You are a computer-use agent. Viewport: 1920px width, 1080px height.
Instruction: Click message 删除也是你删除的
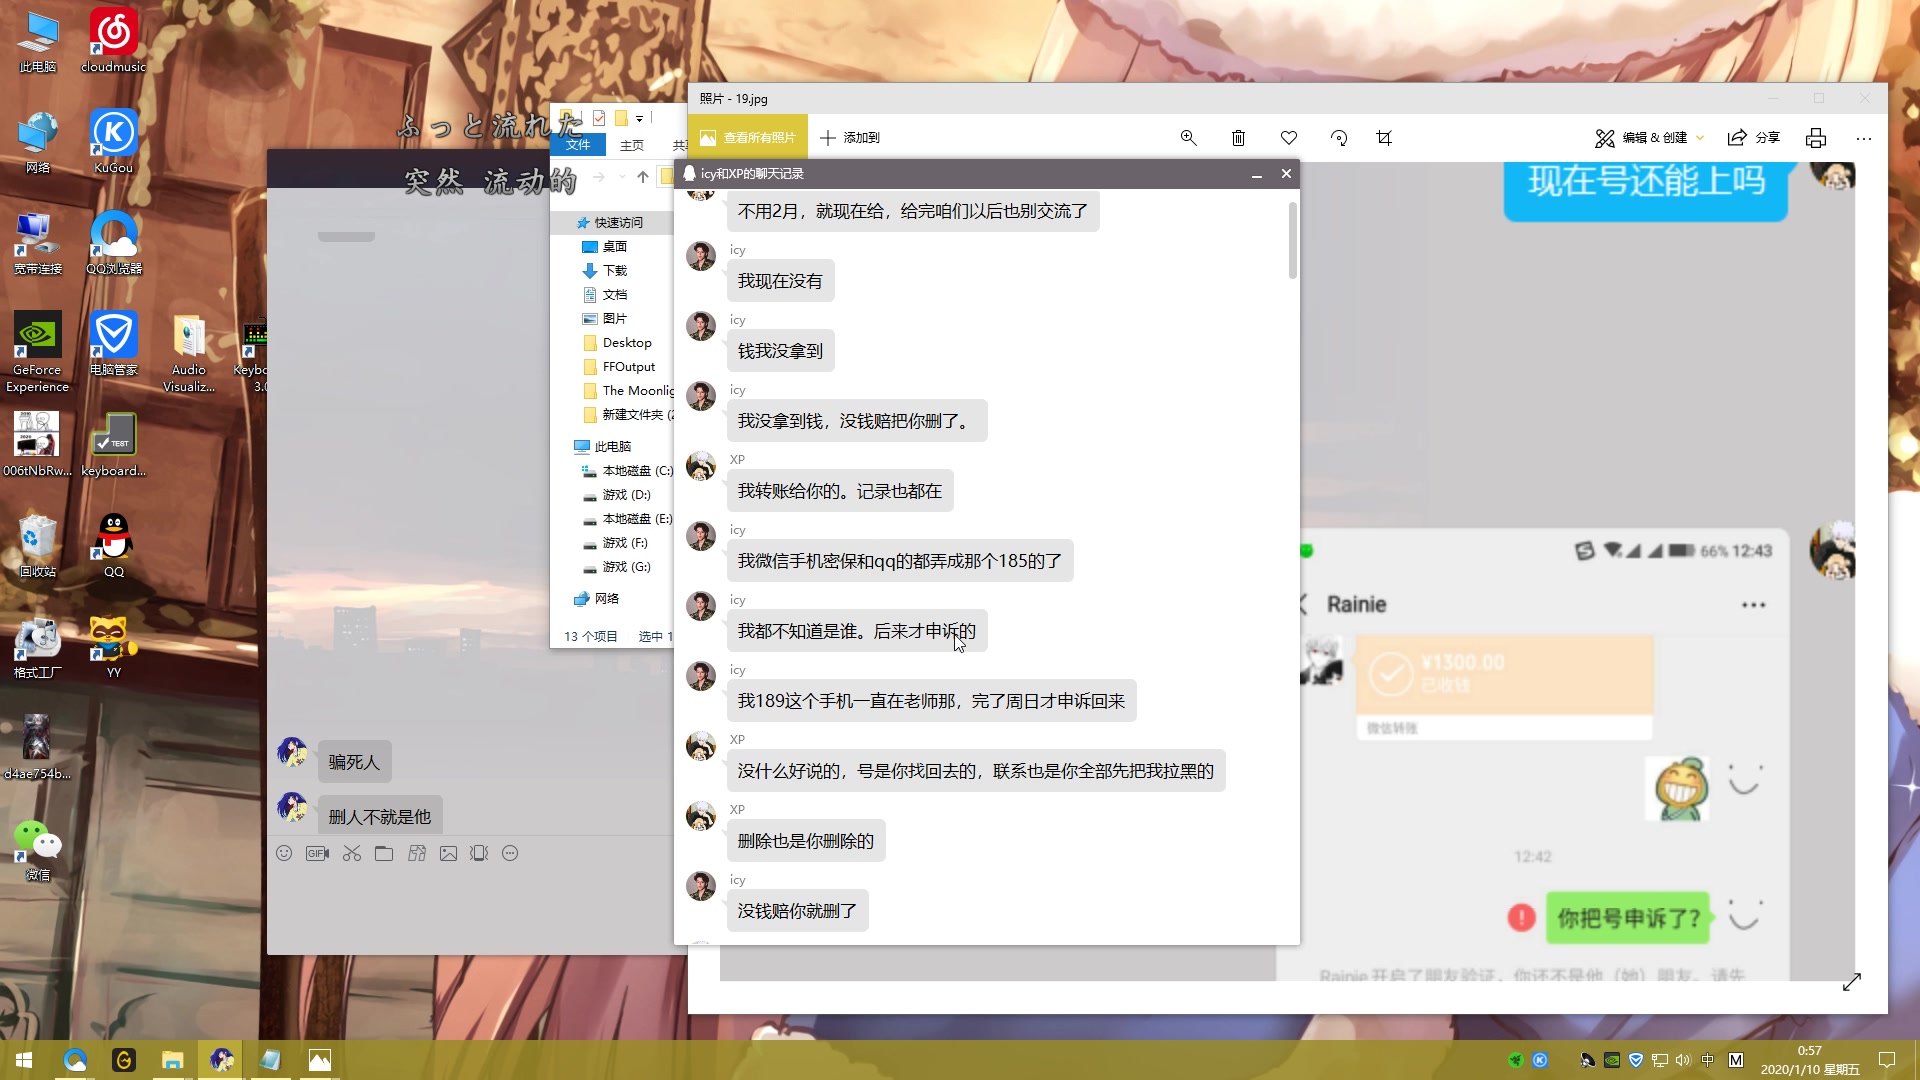806,841
